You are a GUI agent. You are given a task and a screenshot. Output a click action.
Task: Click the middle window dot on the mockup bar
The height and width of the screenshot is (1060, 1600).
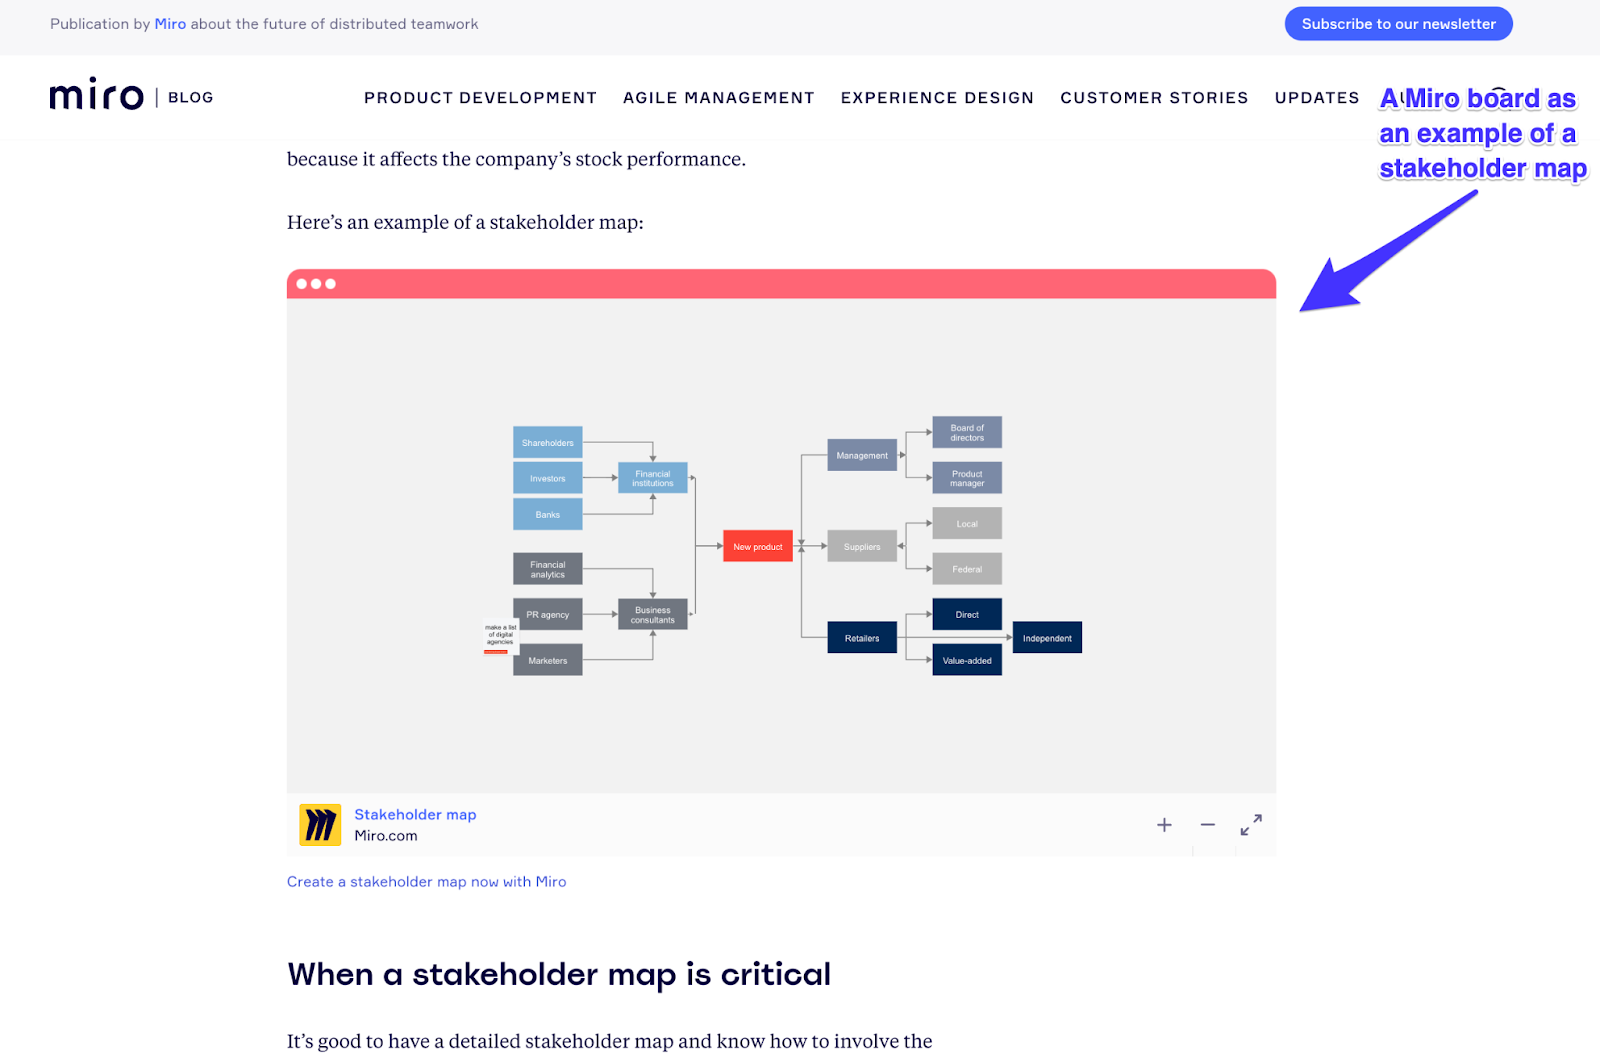click(317, 284)
